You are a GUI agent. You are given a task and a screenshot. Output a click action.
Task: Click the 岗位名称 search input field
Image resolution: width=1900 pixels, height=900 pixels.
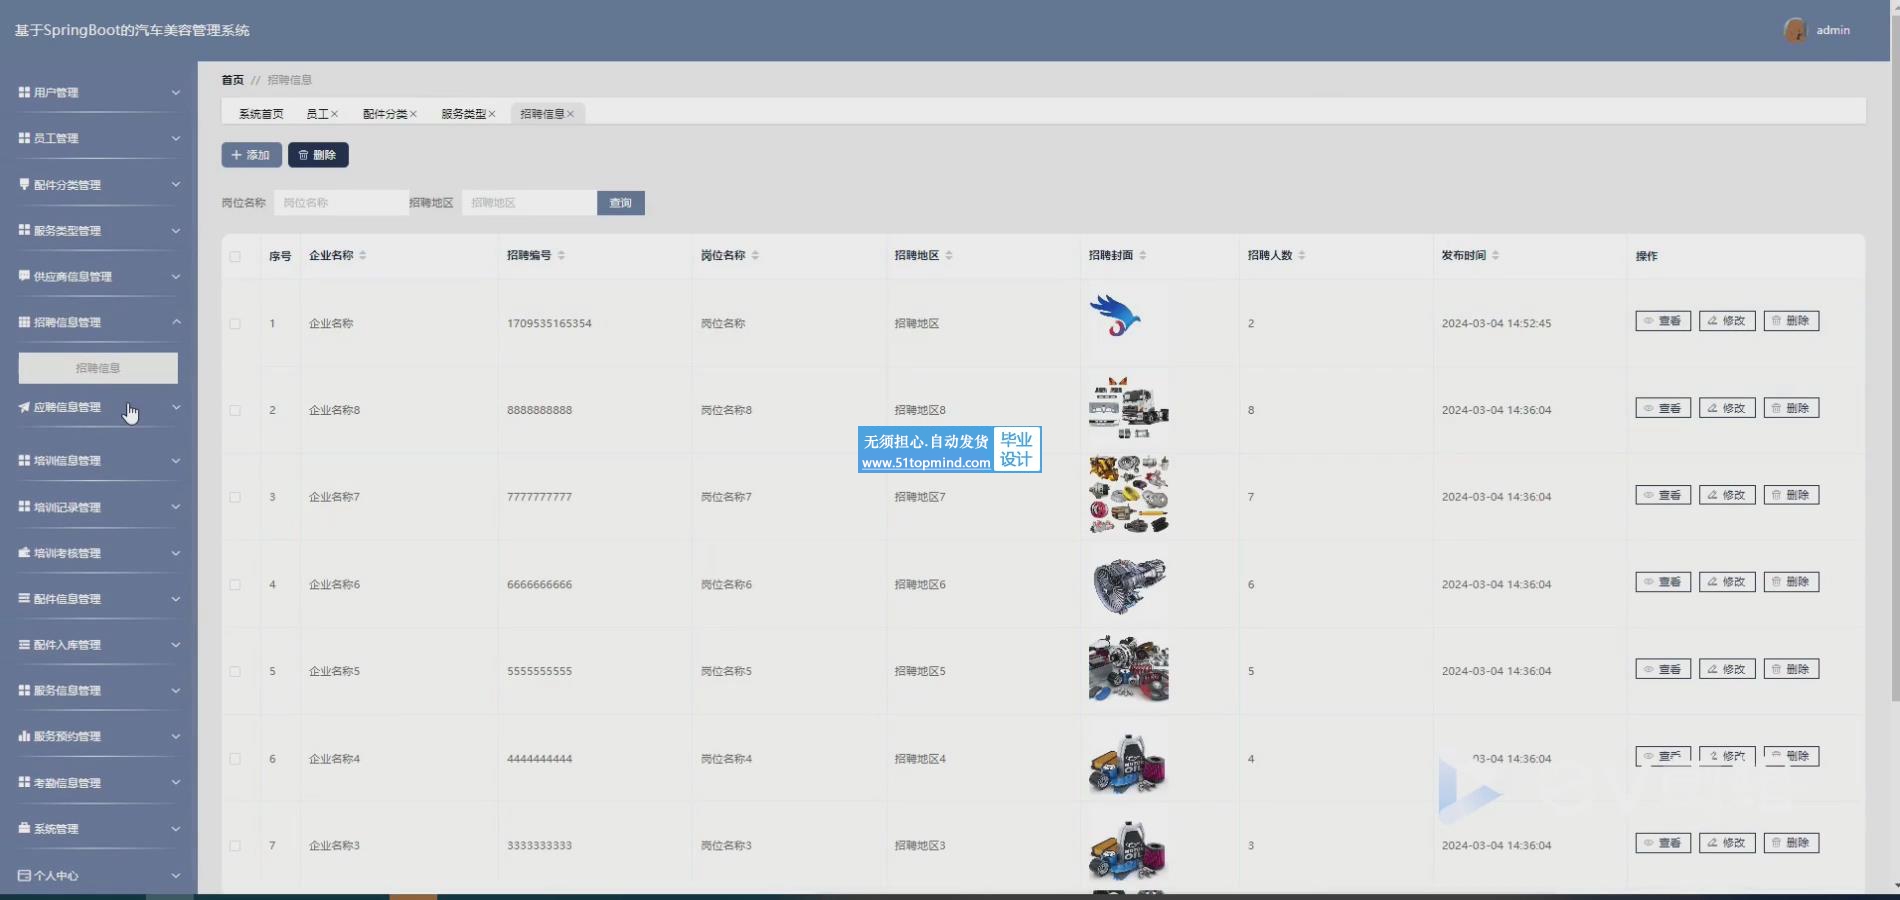coord(341,203)
